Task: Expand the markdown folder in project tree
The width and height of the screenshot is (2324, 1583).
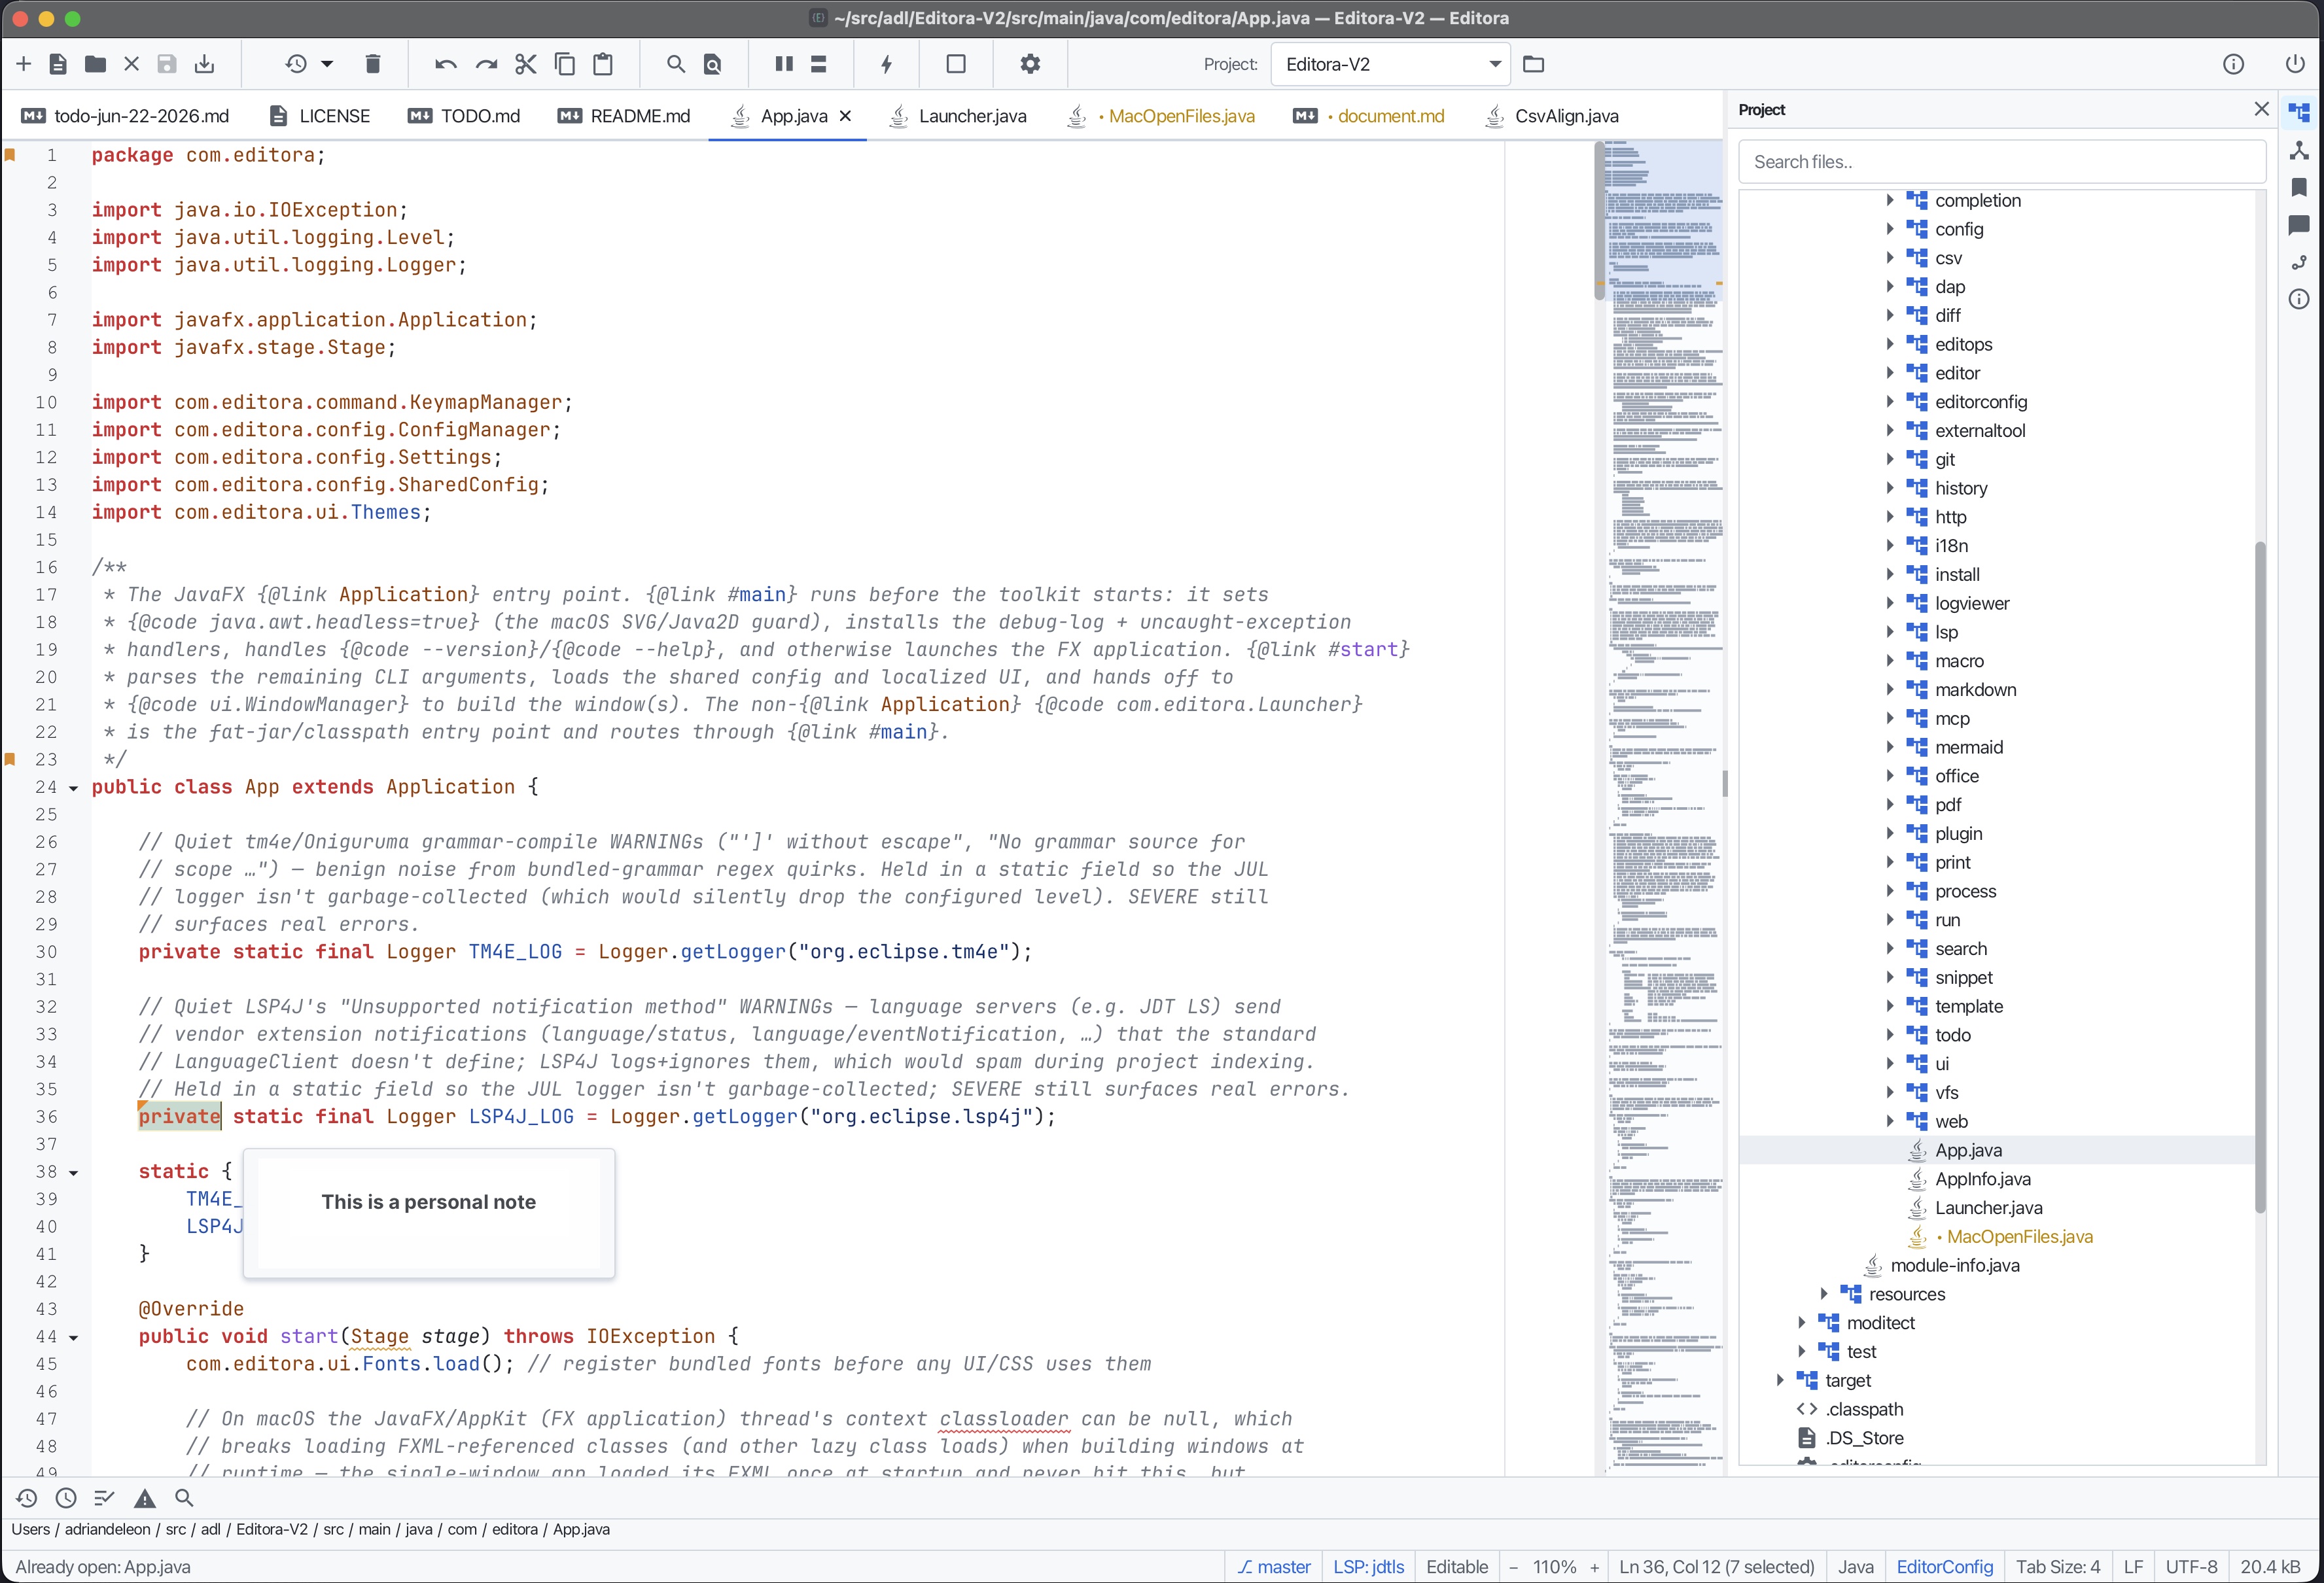Action: click(x=1890, y=689)
